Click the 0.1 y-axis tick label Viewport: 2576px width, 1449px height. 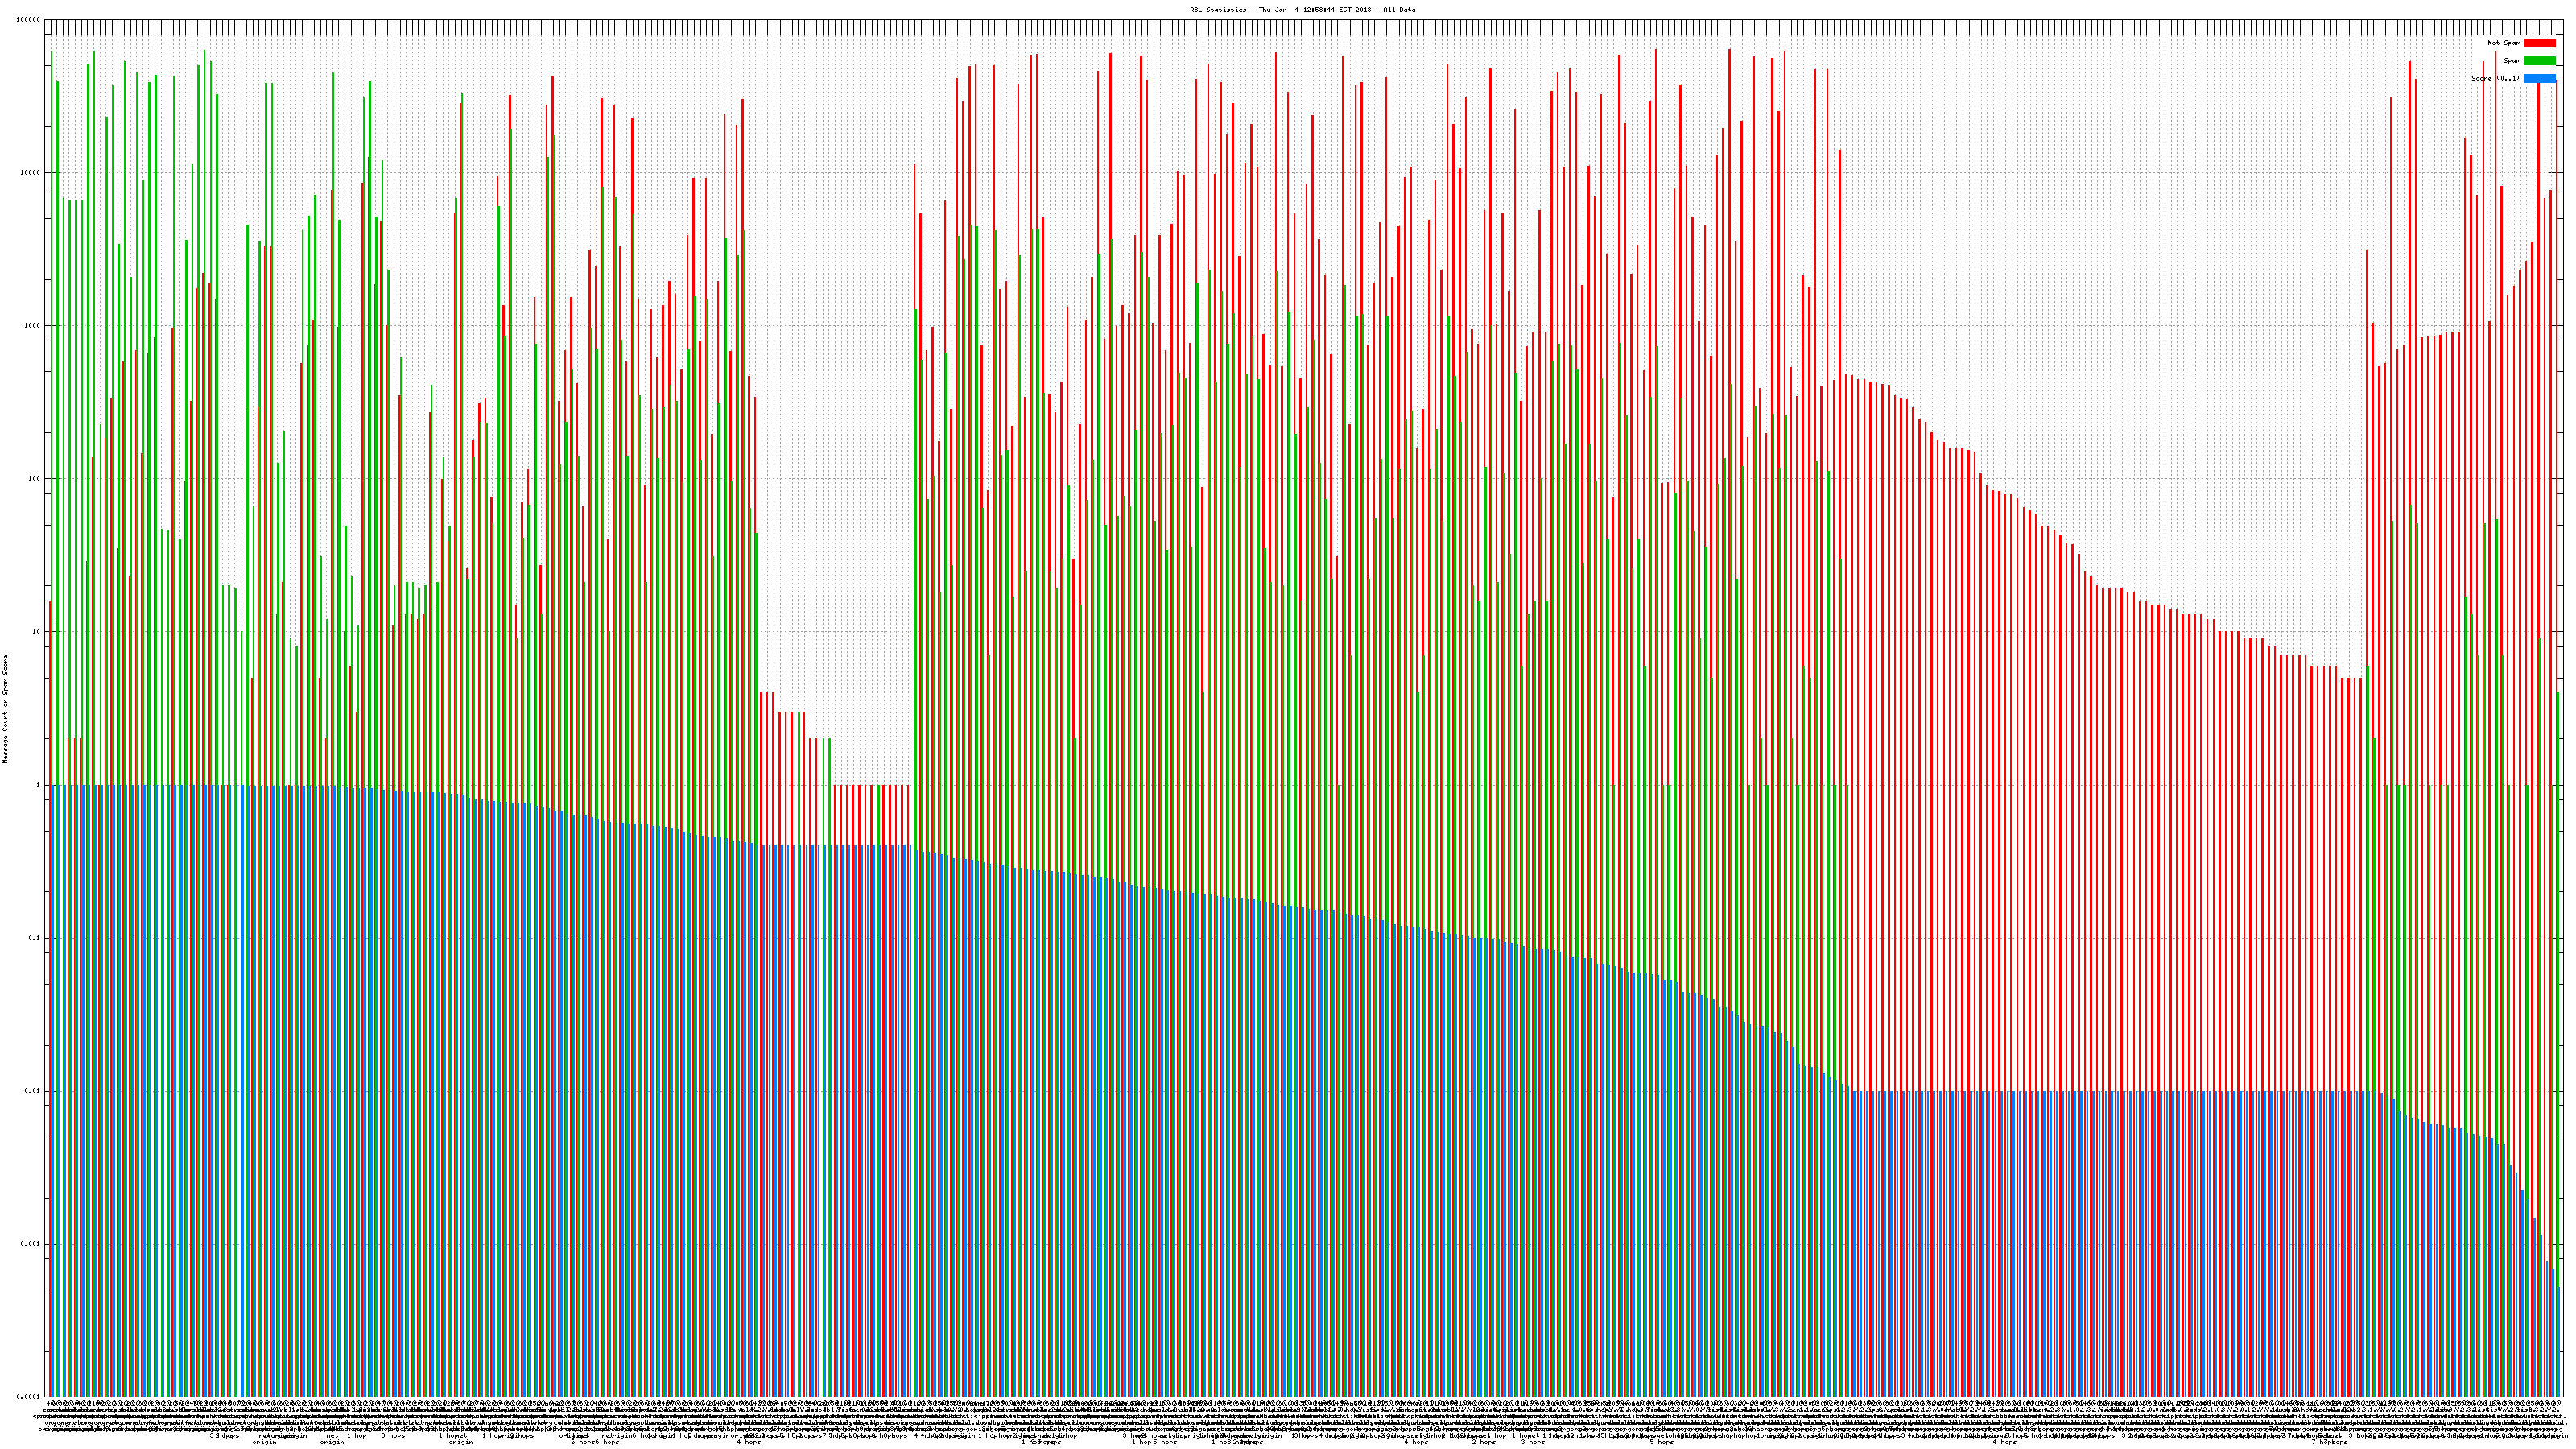pyautogui.click(x=35, y=938)
